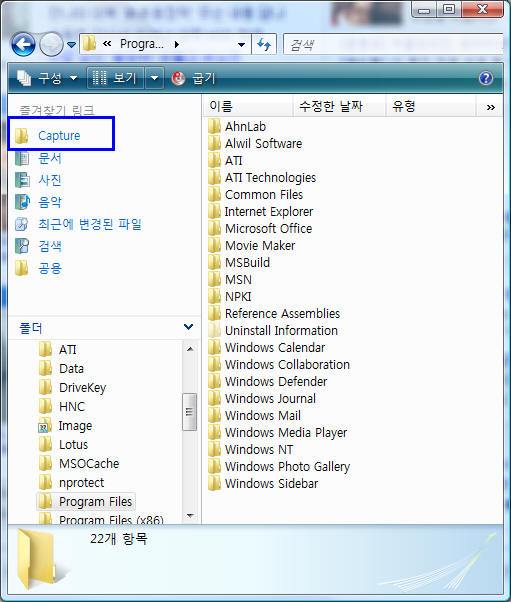The height and width of the screenshot is (602, 511).
Task: Click the 굽기 burn button
Action: 193,78
